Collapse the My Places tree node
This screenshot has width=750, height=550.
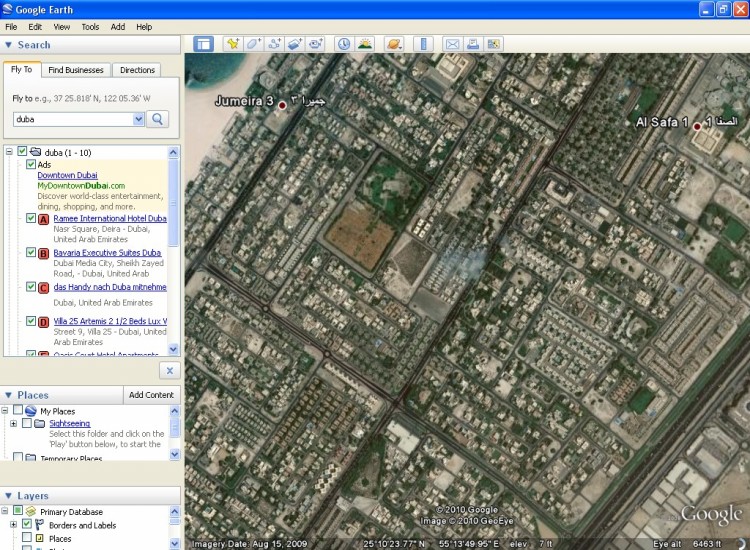coord(5,410)
